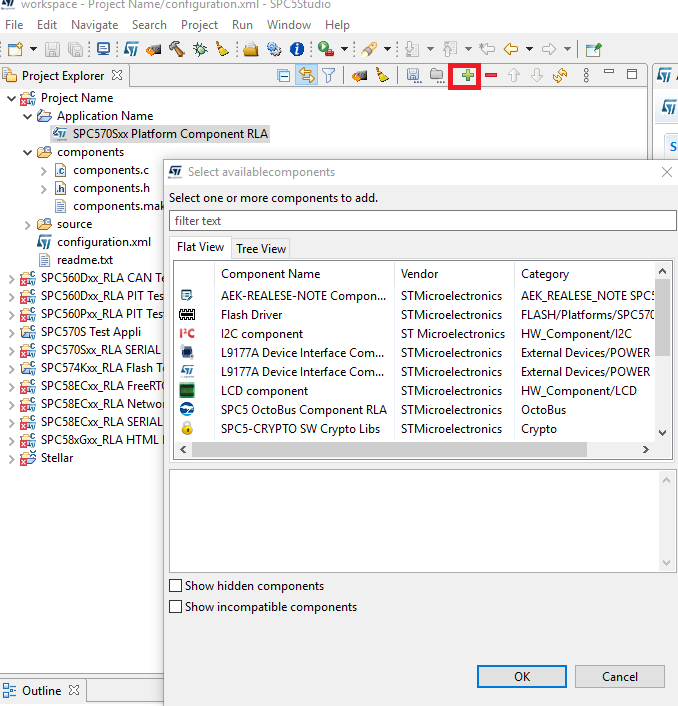Click the briefcase icon in main toolbar
The image size is (678, 706).
coord(251,49)
